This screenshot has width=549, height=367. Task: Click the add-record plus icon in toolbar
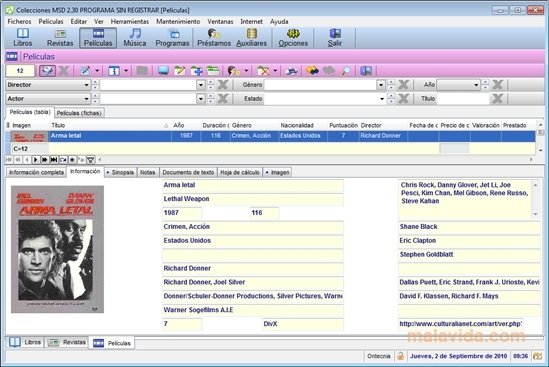pos(196,71)
